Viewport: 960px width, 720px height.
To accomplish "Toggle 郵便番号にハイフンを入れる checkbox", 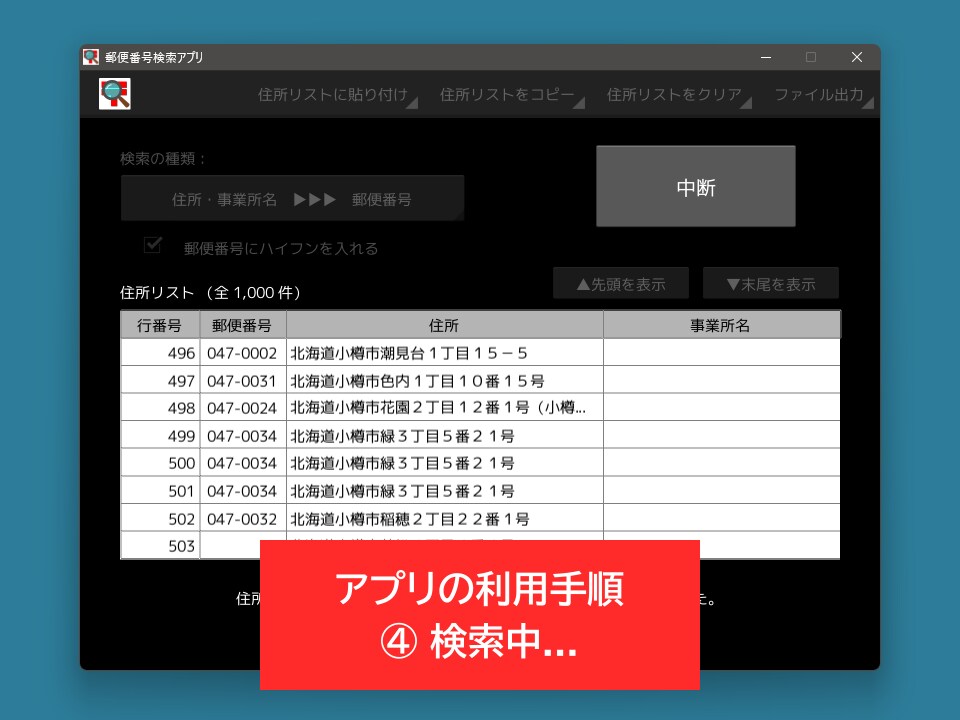I will (x=152, y=246).
